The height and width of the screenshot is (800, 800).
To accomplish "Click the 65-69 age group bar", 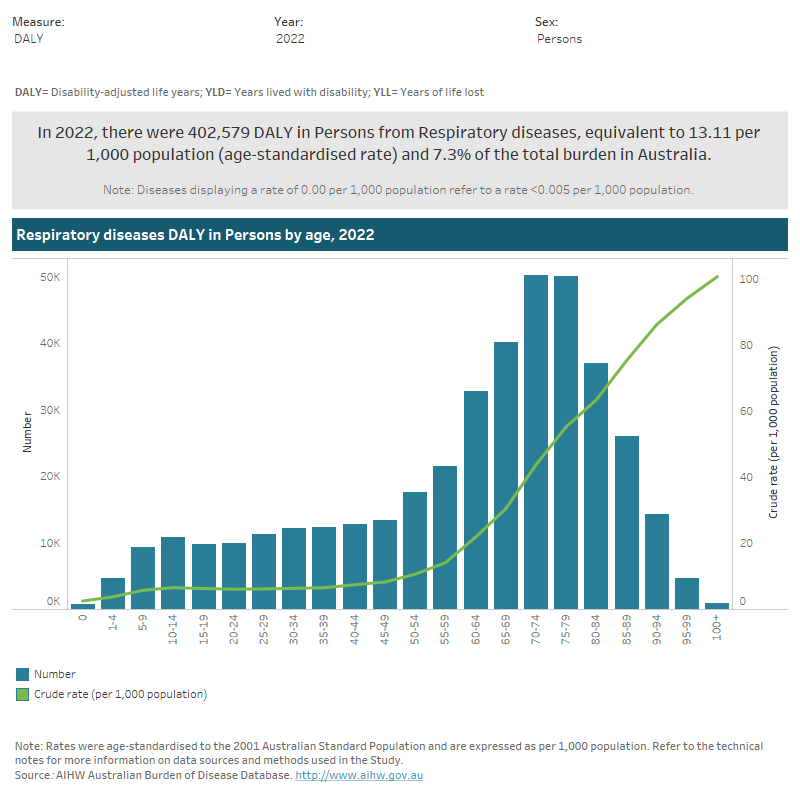I will point(506,475).
